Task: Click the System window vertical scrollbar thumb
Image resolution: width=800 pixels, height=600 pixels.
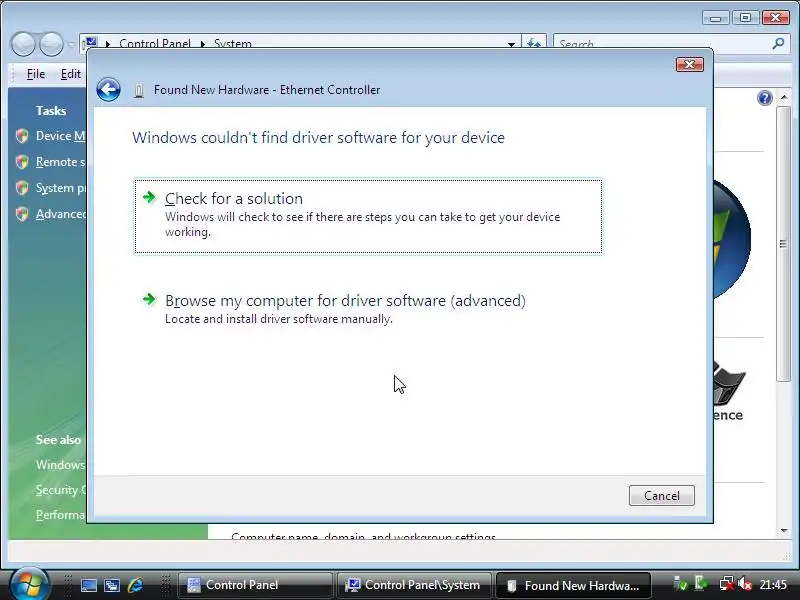Action: [783, 244]
